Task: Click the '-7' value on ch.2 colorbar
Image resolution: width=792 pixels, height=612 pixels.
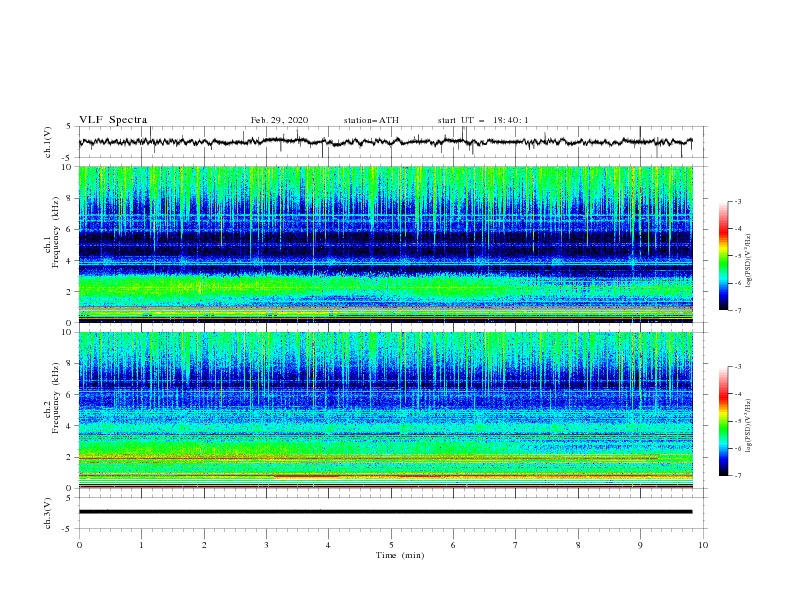Action: click(x=737, y=475)
